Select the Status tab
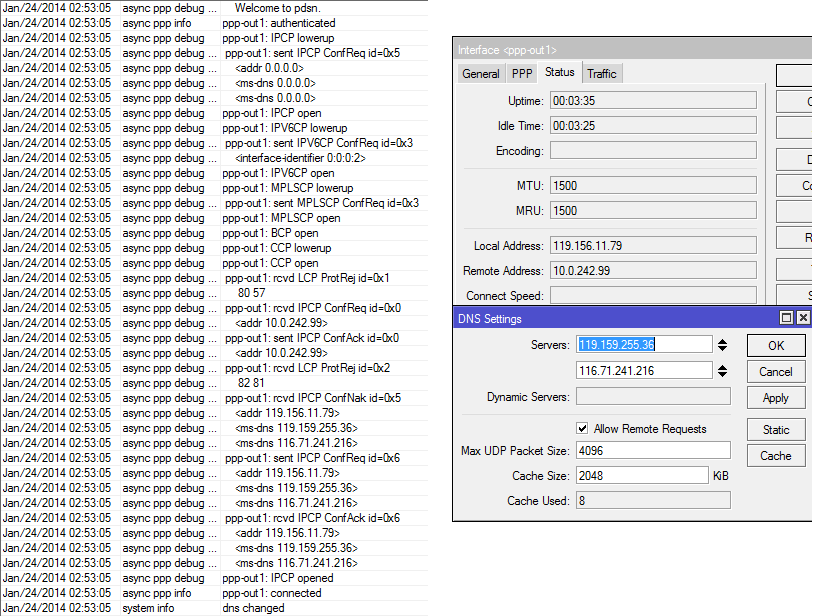The image size is (821, 616). 560,73
